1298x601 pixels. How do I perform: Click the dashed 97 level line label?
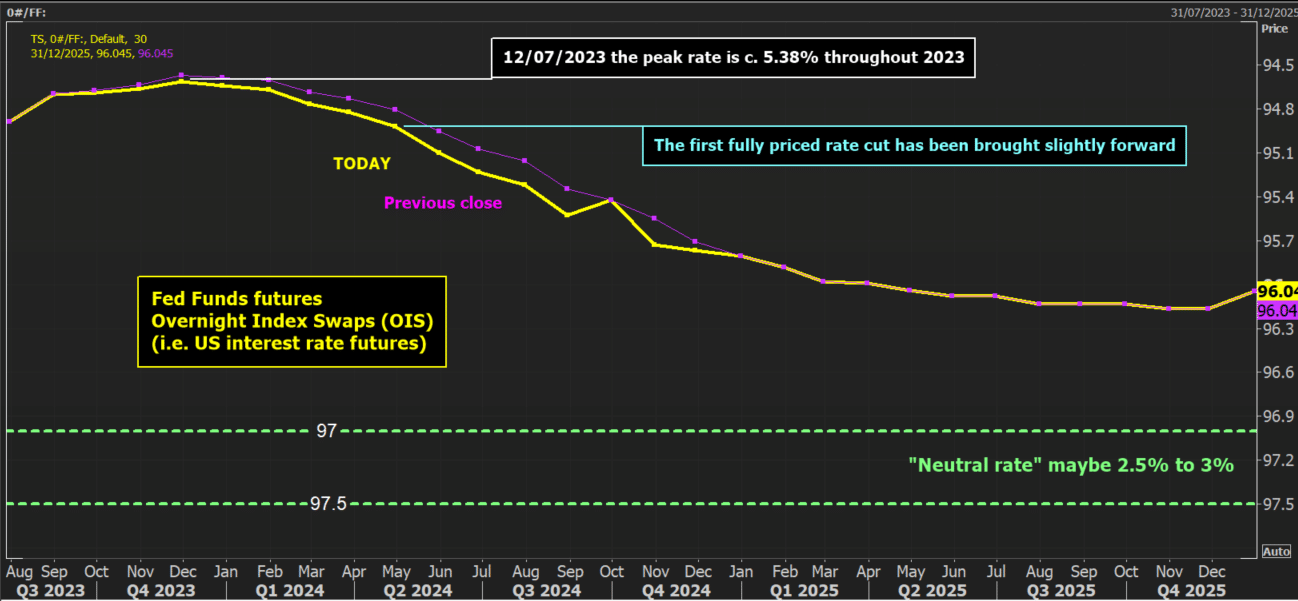(326, 431)
